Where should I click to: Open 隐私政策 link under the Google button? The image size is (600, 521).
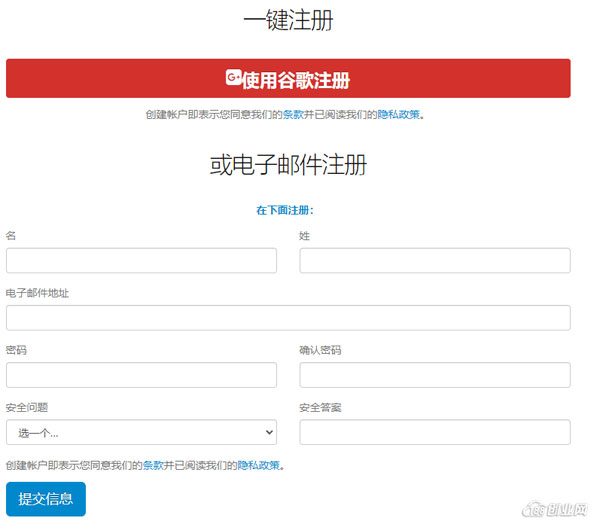(398, 114)
